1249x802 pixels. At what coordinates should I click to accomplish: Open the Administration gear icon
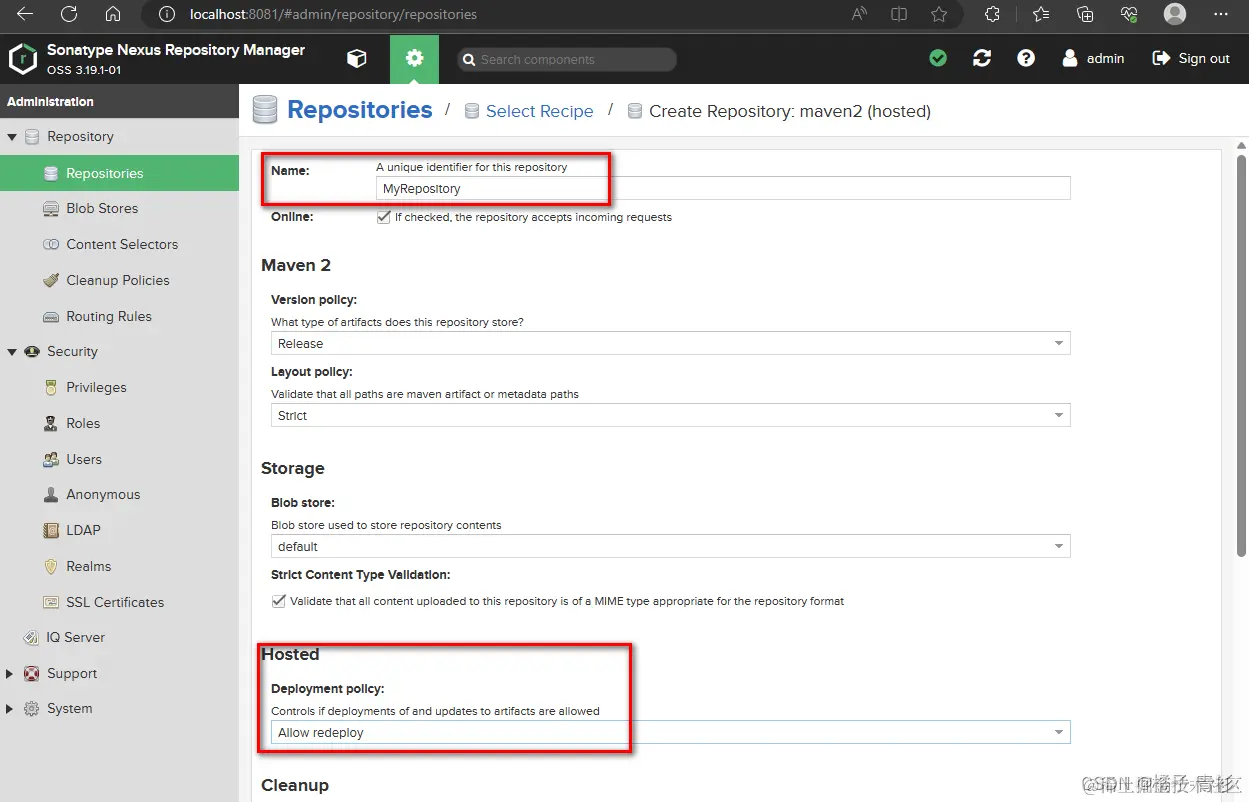(x=414, y=59)
